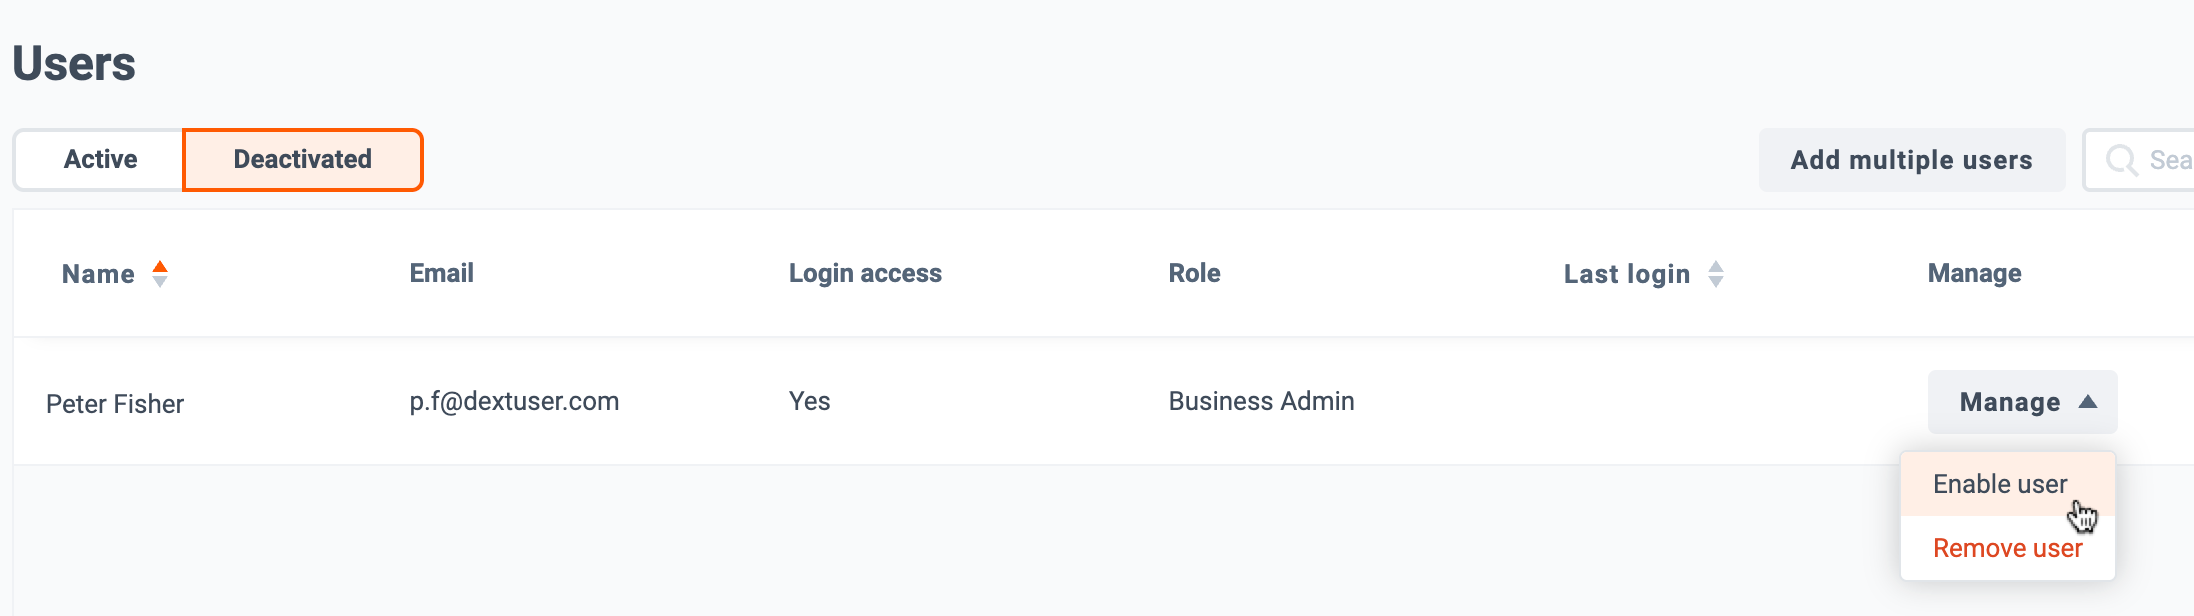Click the Business Admin role cell
The width and height of the screenshot is (2194, 616).
tap(1261, 401)
